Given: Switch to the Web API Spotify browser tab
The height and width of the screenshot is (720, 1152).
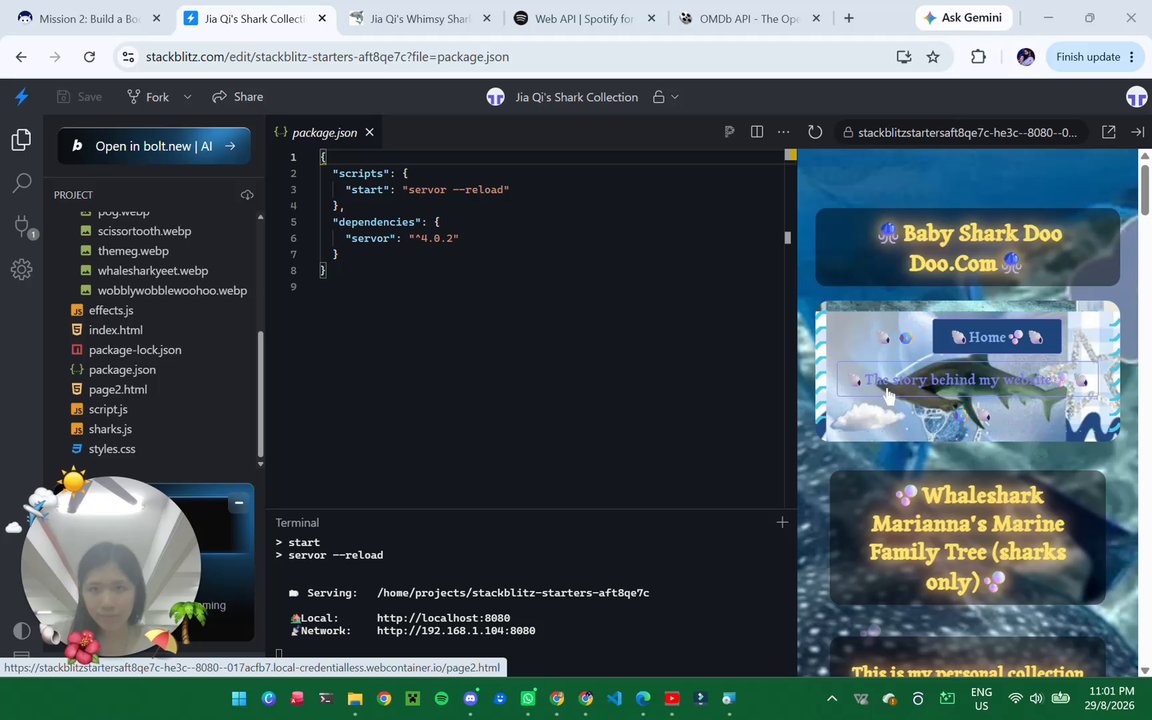Looking at the screenshot, I should [x=585, y=18].
